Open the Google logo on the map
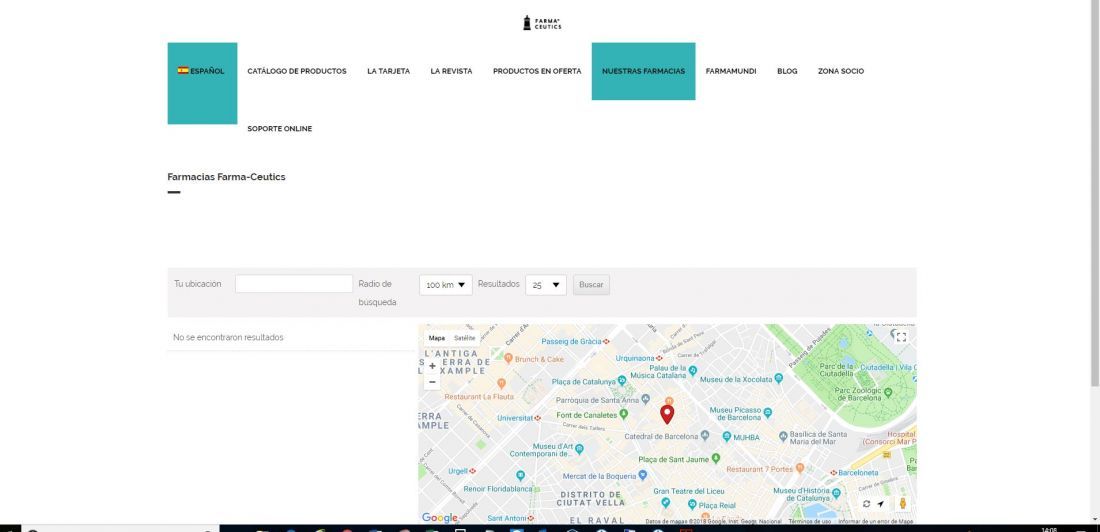The width and height of the screenshot is (1100, 532). point(440,518)
